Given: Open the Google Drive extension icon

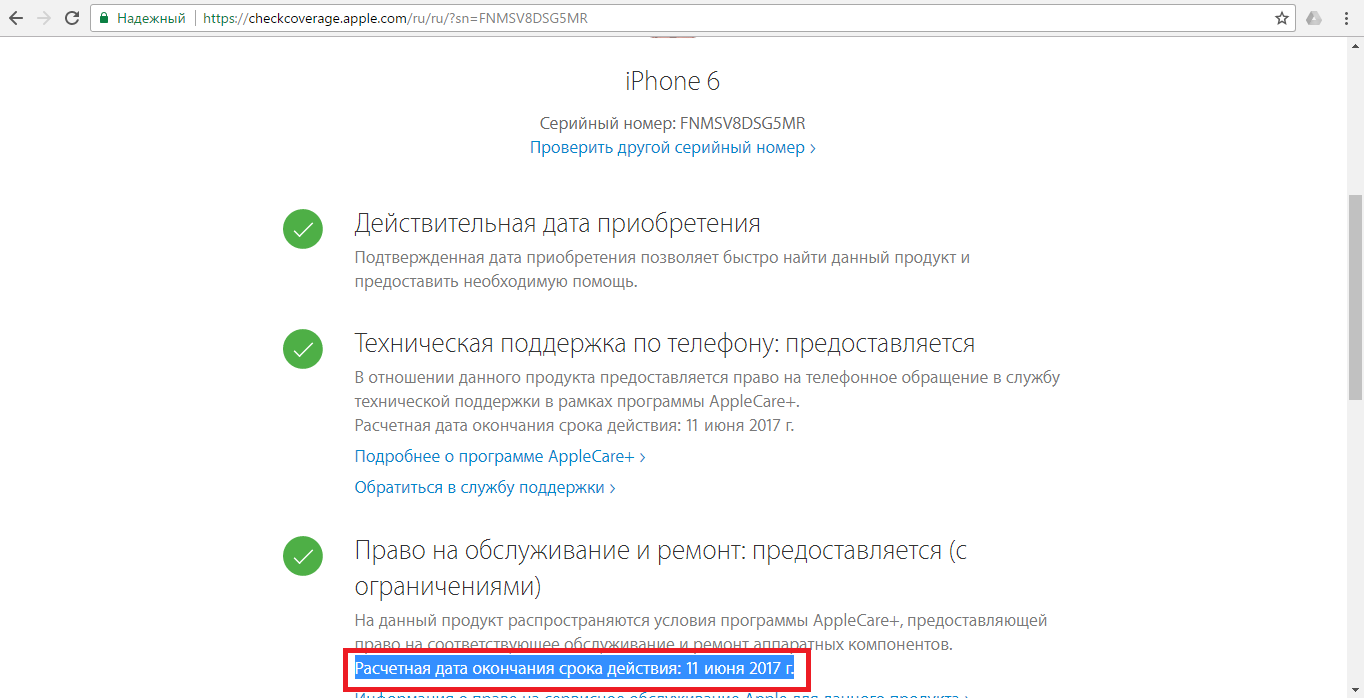Looking at the screenshot, I should click(x=1314, y=18).
